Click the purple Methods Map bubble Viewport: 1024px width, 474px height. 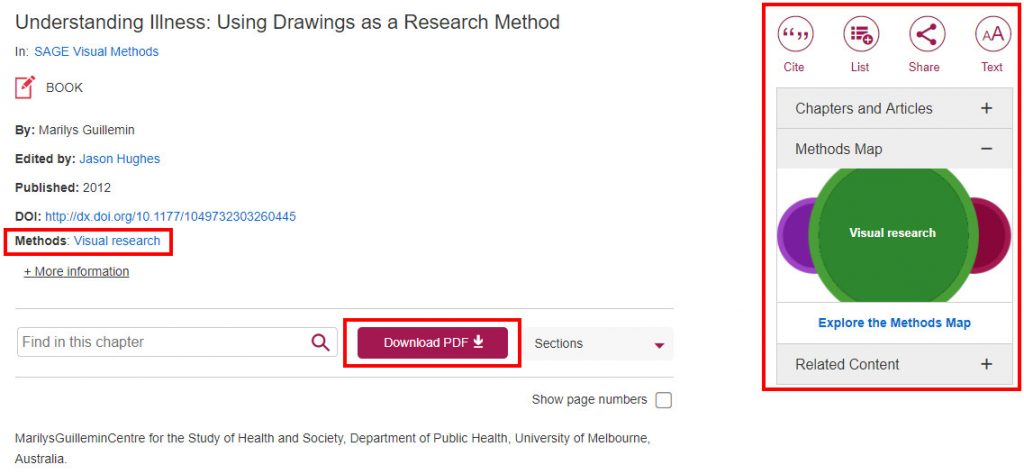(x=793, y=235)
